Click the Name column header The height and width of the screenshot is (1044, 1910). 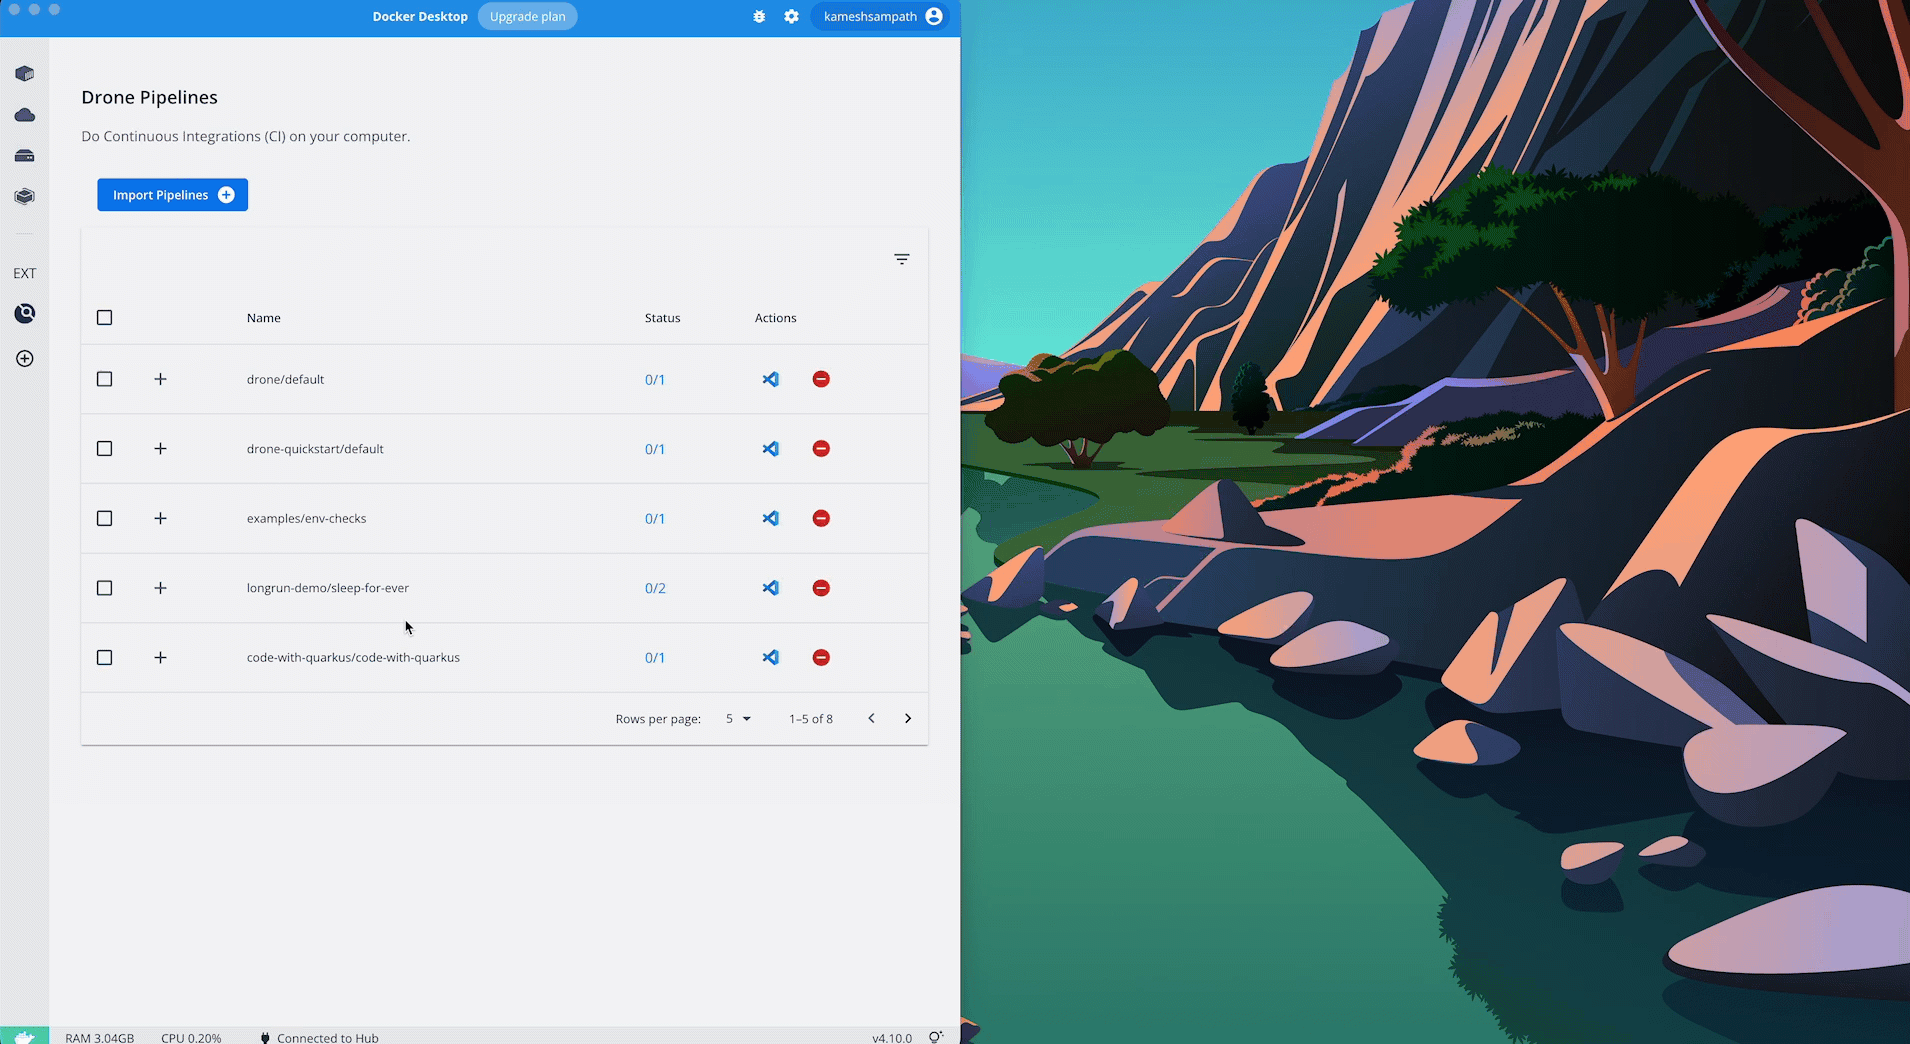pyautogui.click(x=264, y=318)
